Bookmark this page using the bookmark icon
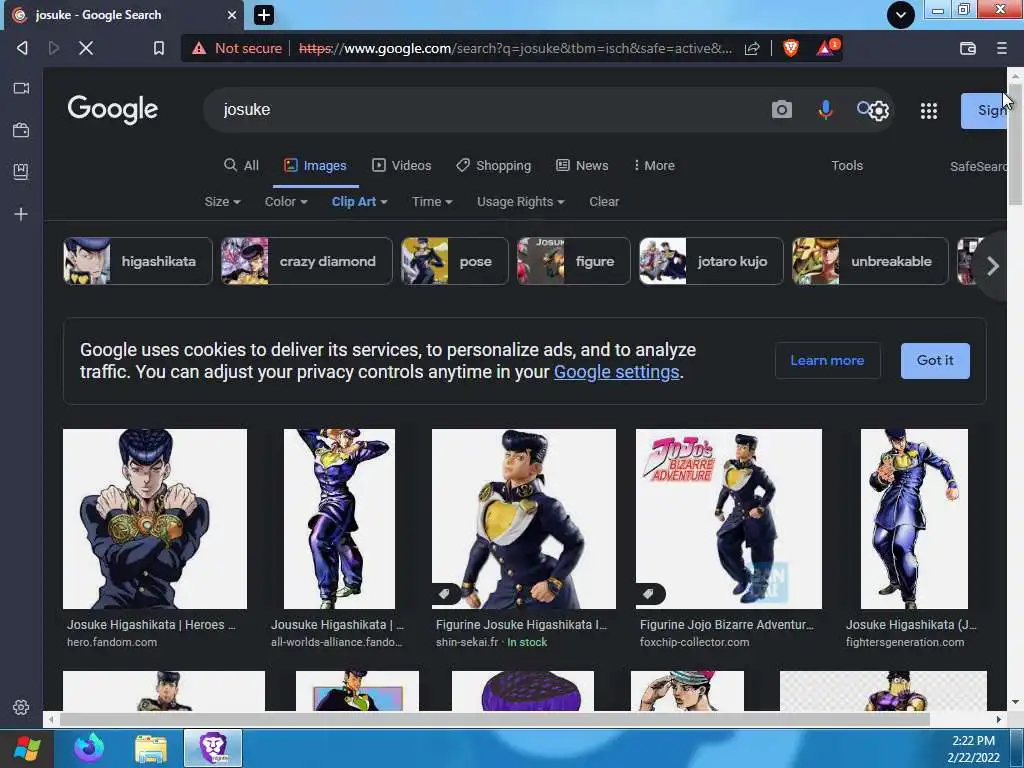This screenshot has width=1024, height=768. (159, 48)
